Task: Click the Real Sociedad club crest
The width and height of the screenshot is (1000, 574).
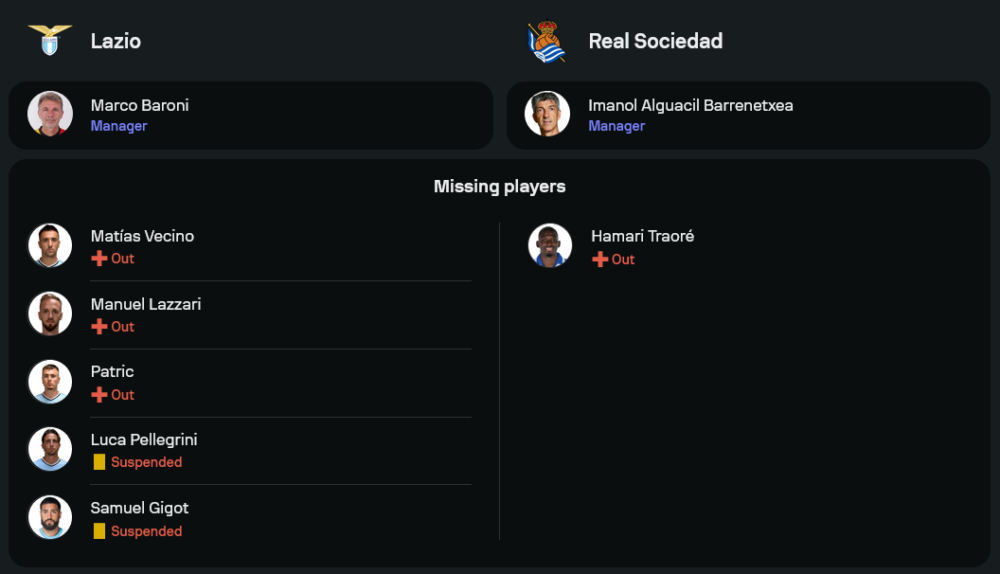Action: click(547, 41)
